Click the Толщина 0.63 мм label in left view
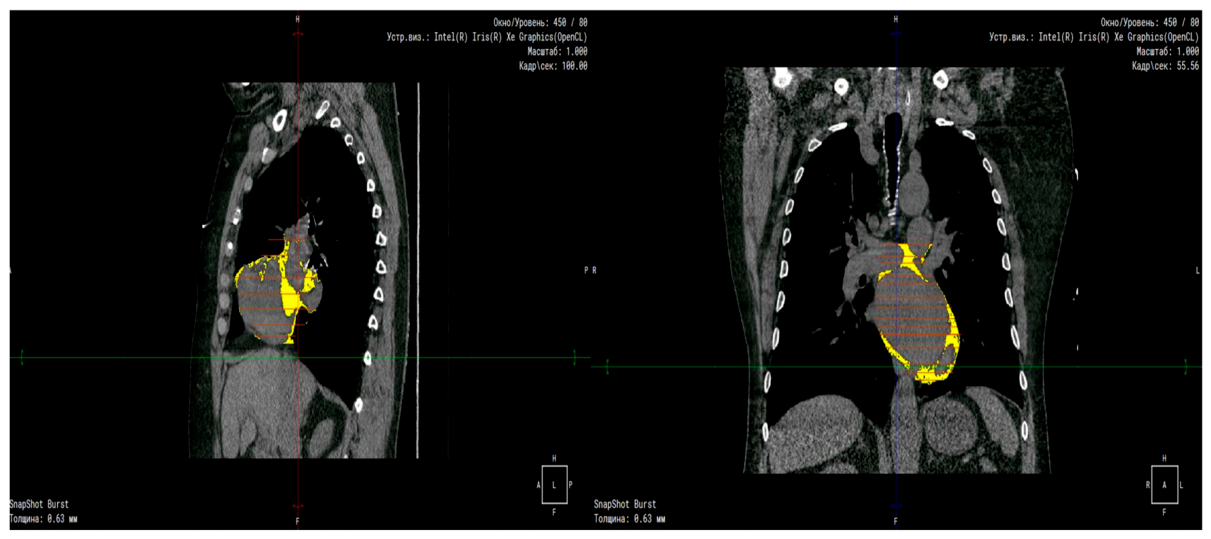Screen dimensions: 1211x539 (x=44, y=519)
